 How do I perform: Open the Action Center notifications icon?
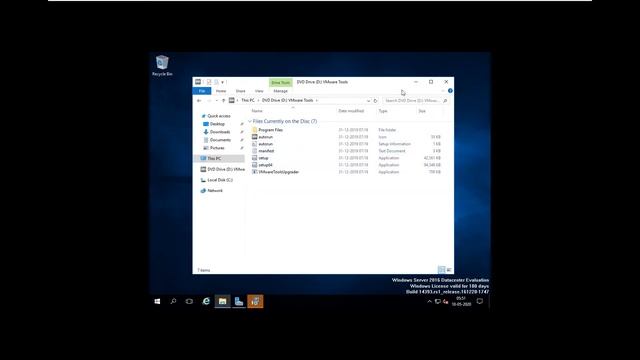pos(480,302)
